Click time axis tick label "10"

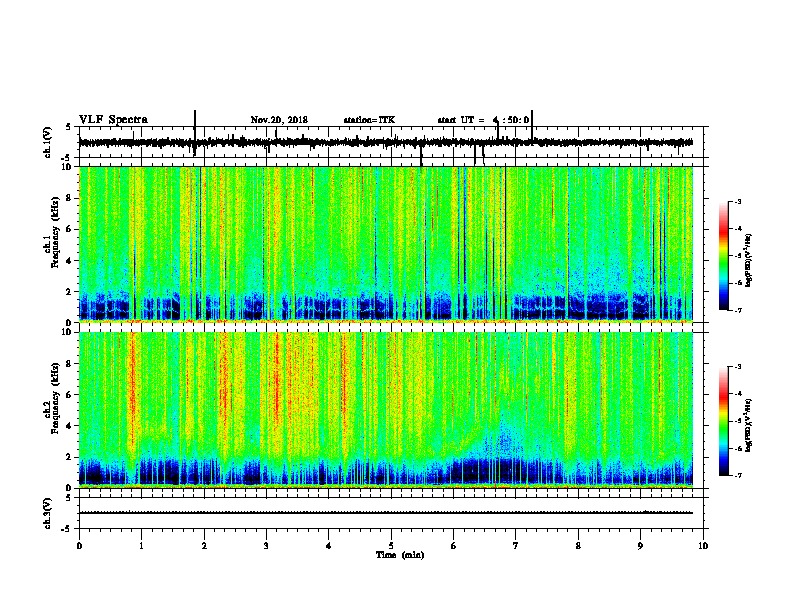pos(703,545)
